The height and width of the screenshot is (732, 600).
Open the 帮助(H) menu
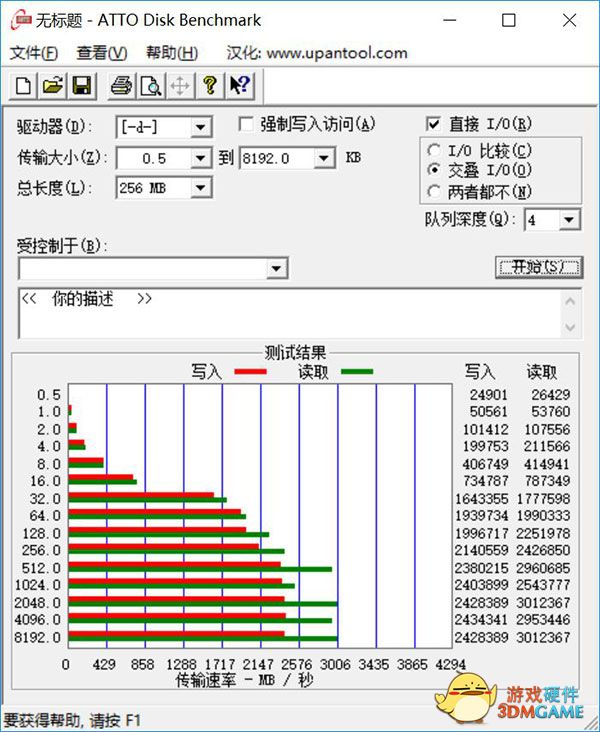pyautogui.click(x=172, y=53)
